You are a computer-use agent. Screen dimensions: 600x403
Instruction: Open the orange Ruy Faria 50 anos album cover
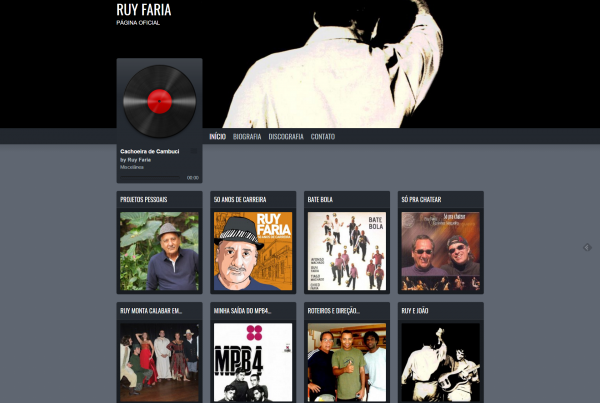[253, 251]
